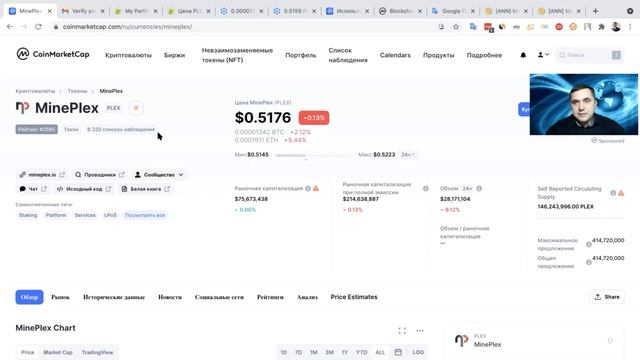Click the Токены breadcrumb link
The height and width of the screenshot is (360, 640).
[x=78, y=91]
